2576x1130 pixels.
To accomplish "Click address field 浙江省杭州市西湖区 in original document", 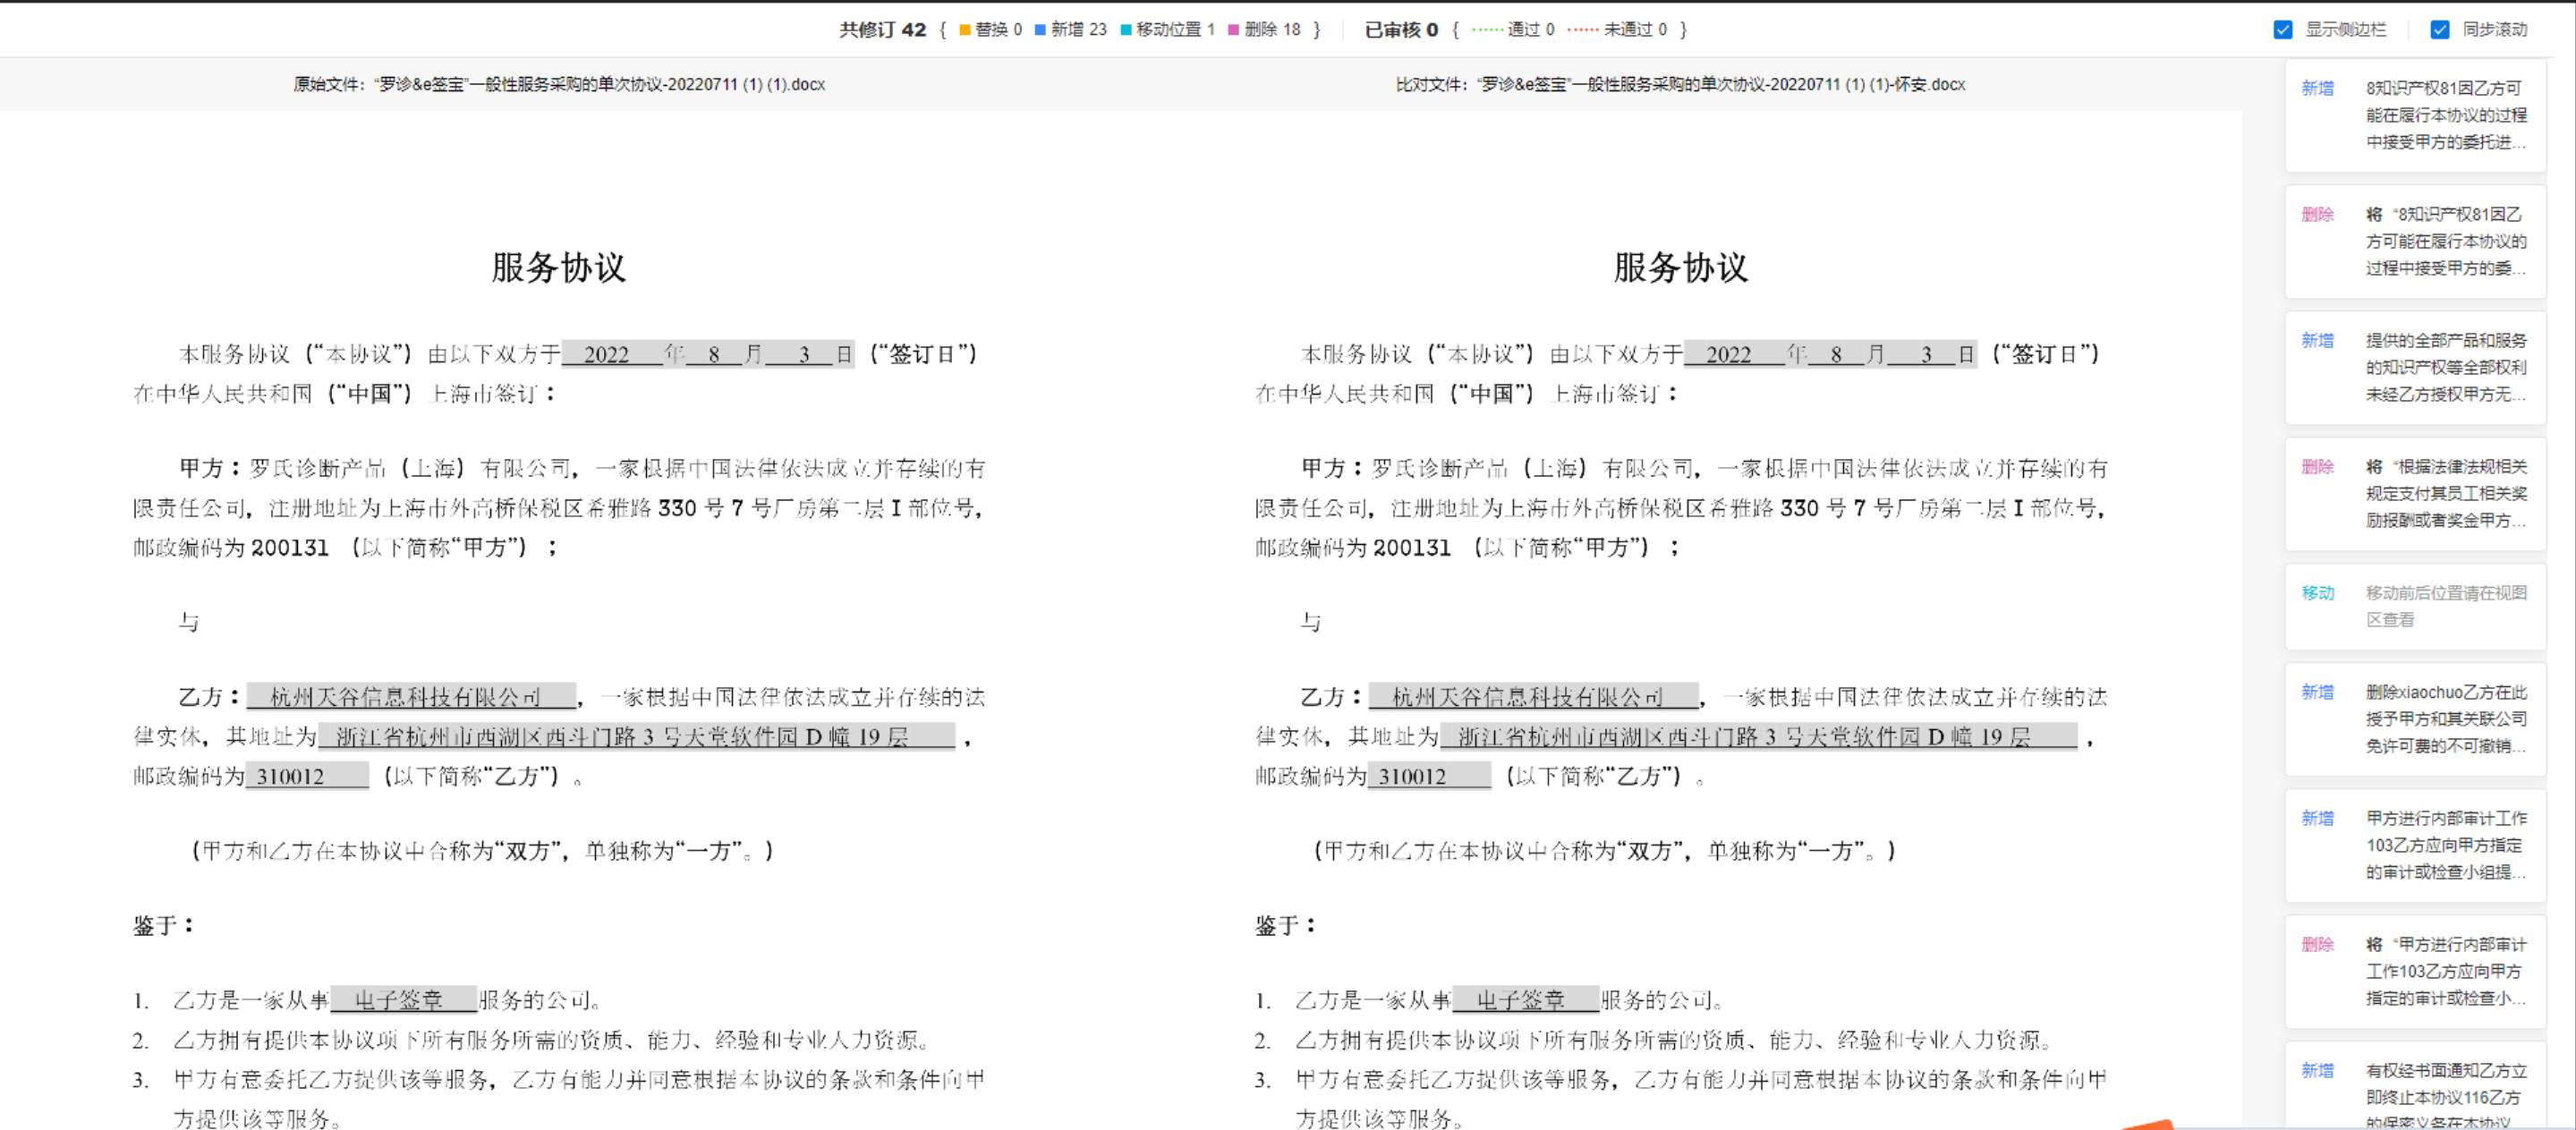I will point(636,737).
